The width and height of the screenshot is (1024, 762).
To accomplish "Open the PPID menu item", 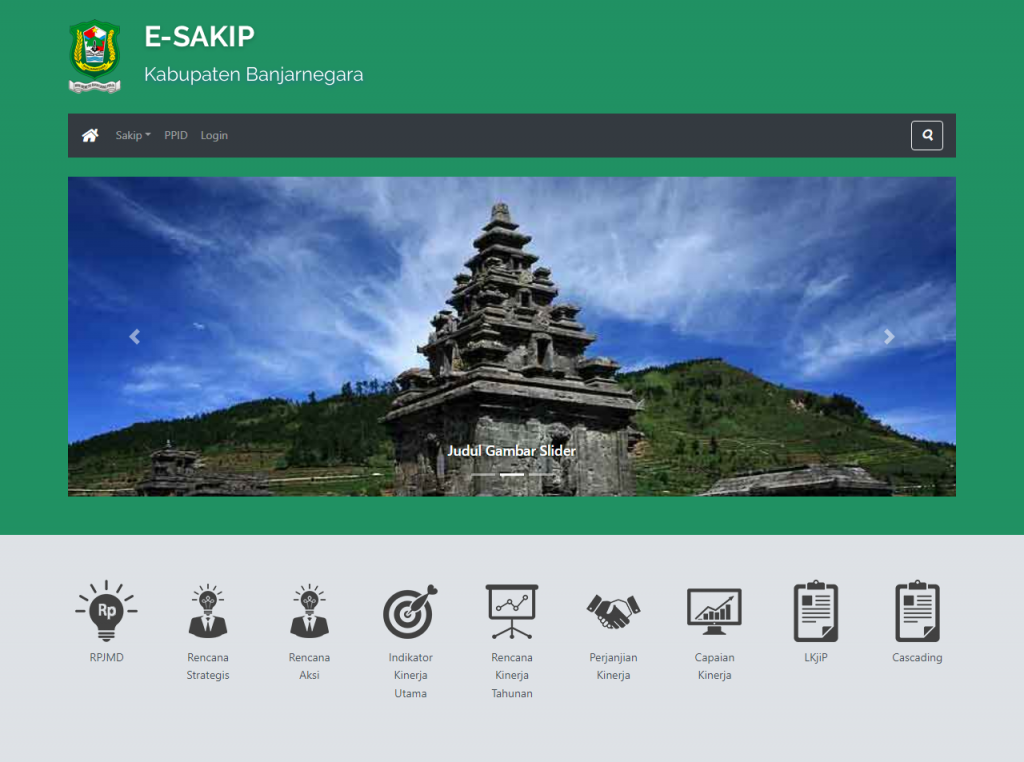I will tap(175, 135).
